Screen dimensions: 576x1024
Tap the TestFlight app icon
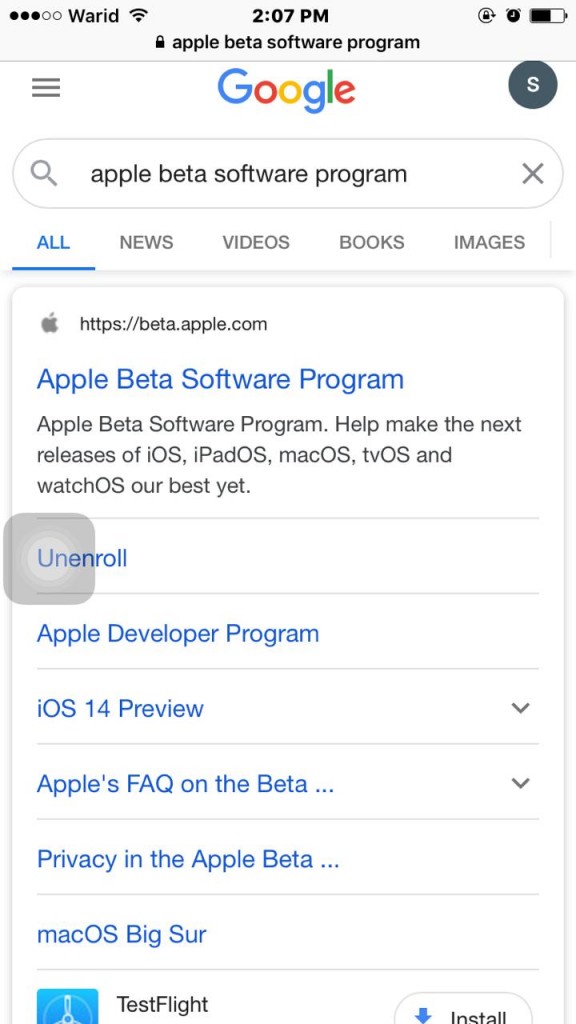67,1006
